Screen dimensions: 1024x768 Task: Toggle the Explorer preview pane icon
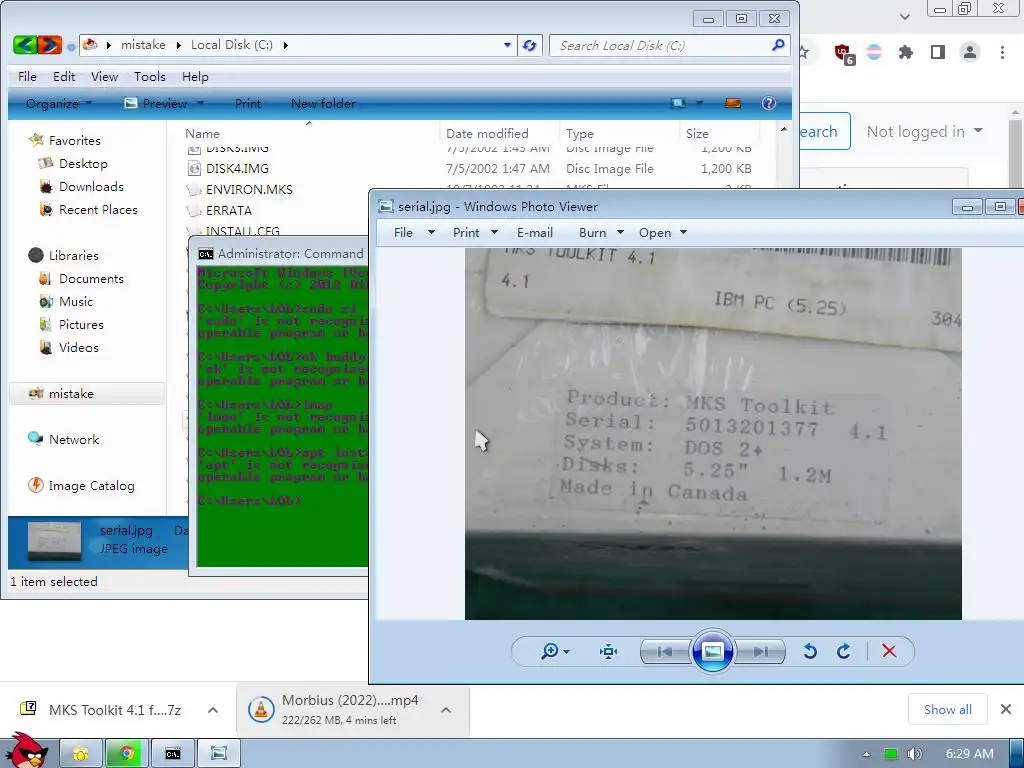[x=733, y=103]
